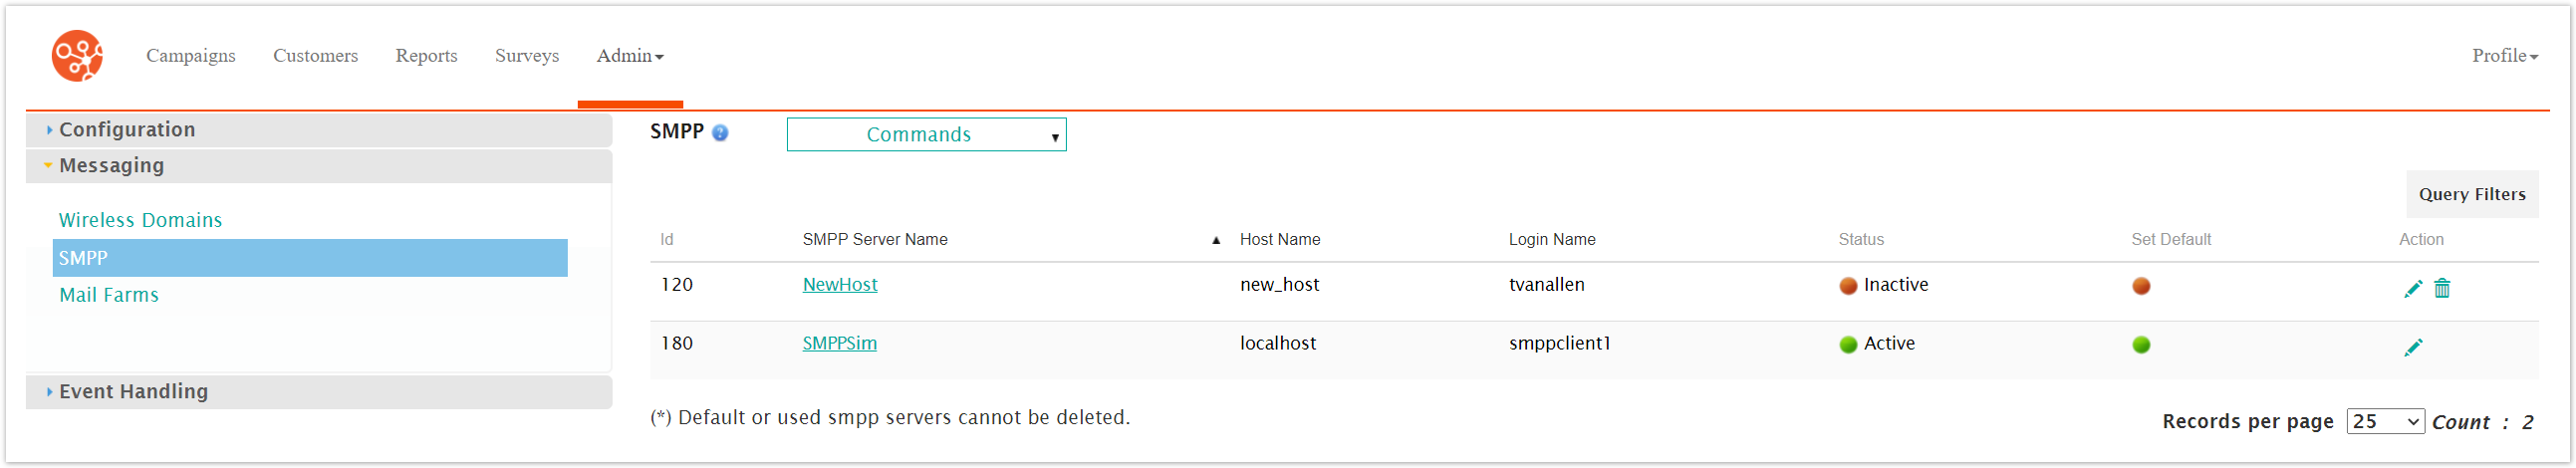The width and height of the screenshot is (2576, 468).
Task: Open the Commands dropdown
Action: (926, 135)
